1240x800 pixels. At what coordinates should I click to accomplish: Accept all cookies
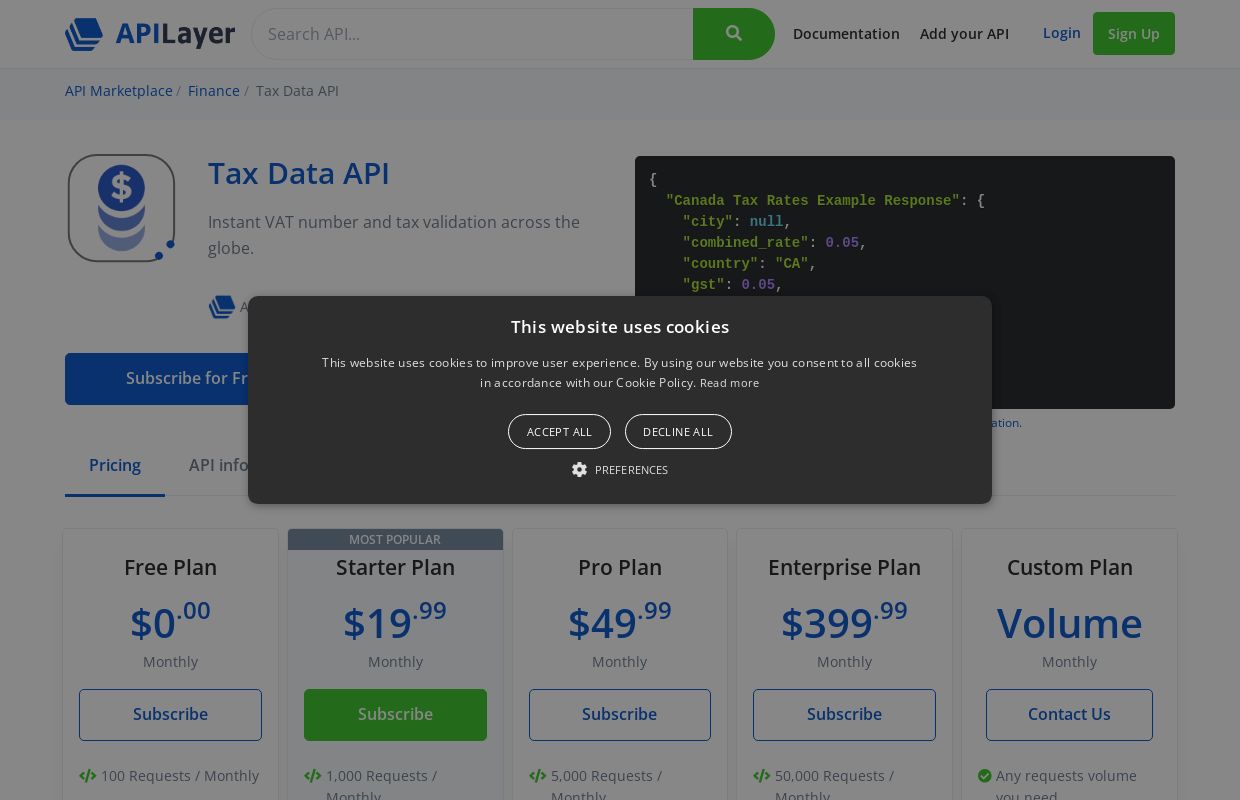tap(559, 432)
